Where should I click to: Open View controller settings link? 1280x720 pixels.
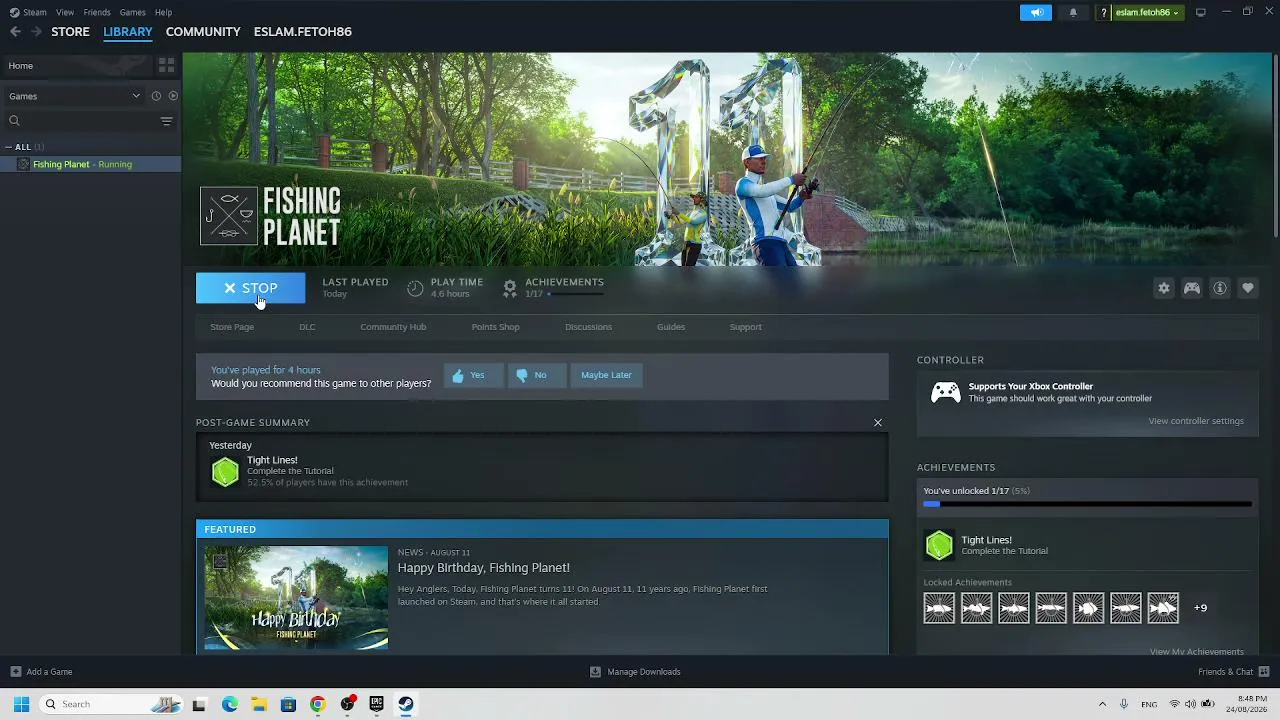(1196, 421)
